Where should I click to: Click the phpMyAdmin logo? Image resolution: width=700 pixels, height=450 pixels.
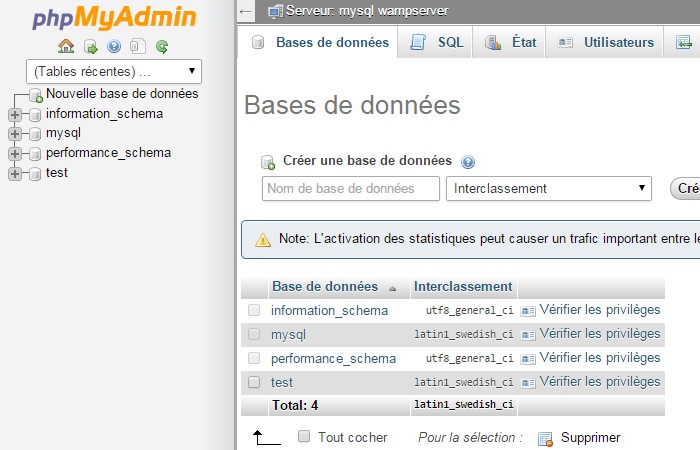coord(114,17)
